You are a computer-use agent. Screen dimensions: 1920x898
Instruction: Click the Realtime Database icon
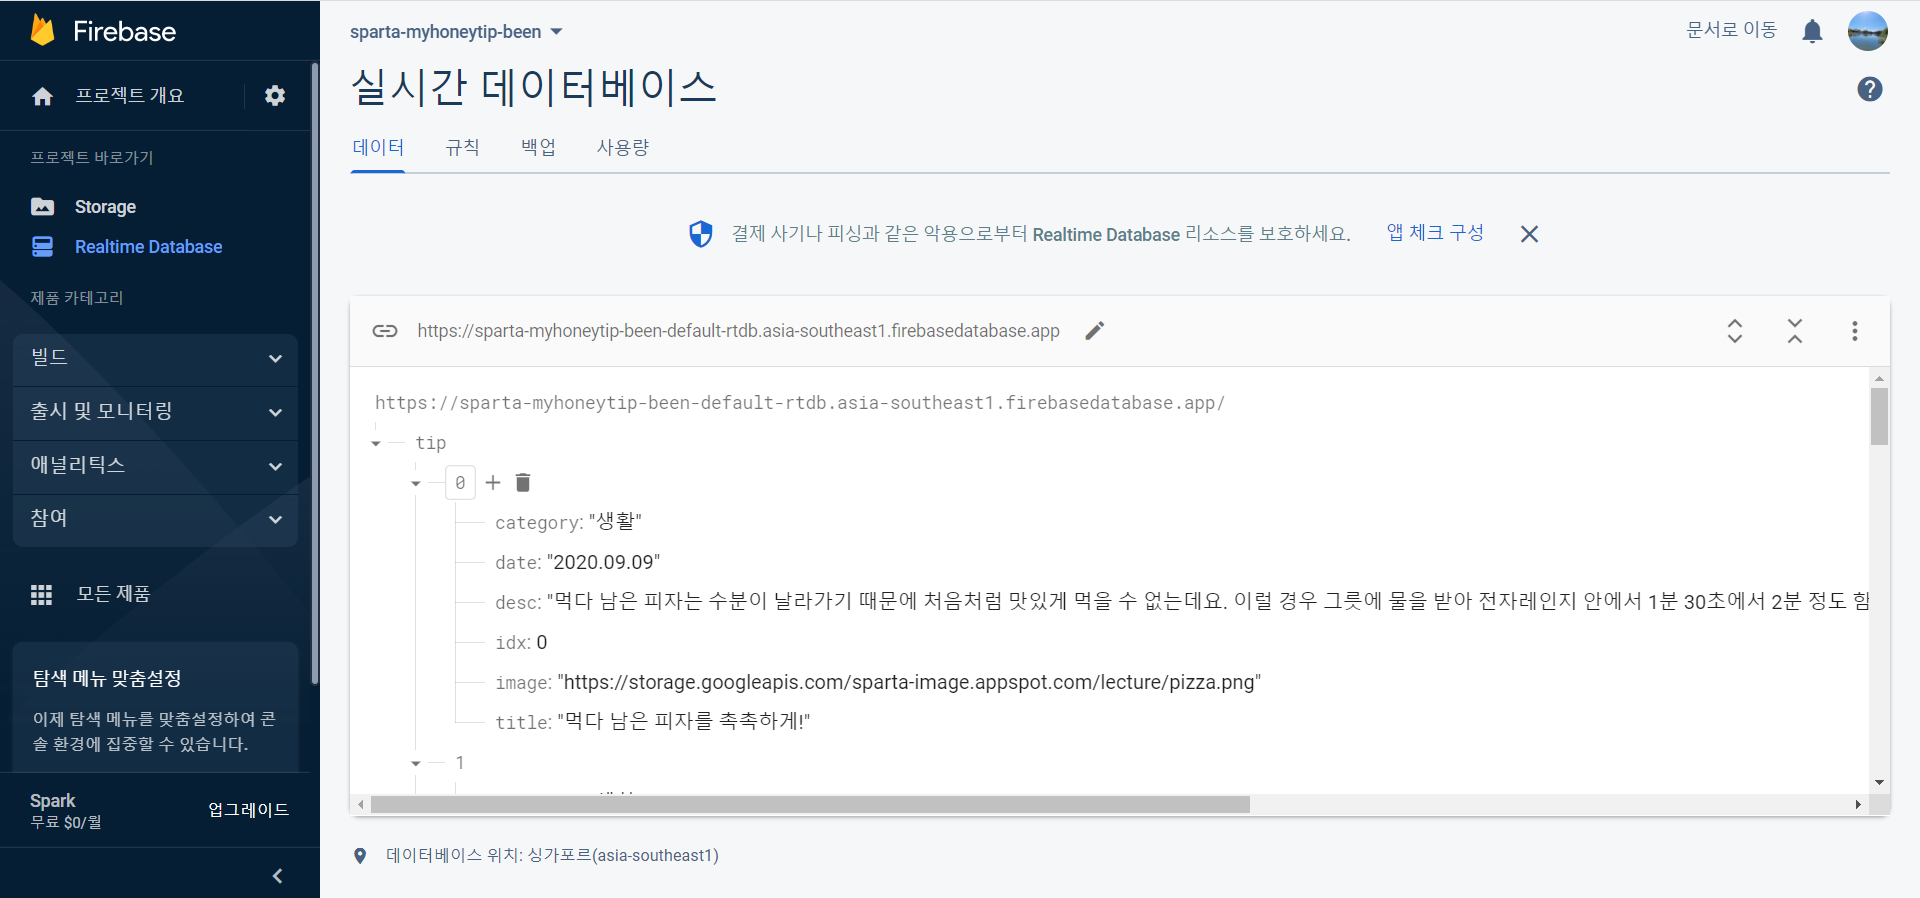point(42,247)
